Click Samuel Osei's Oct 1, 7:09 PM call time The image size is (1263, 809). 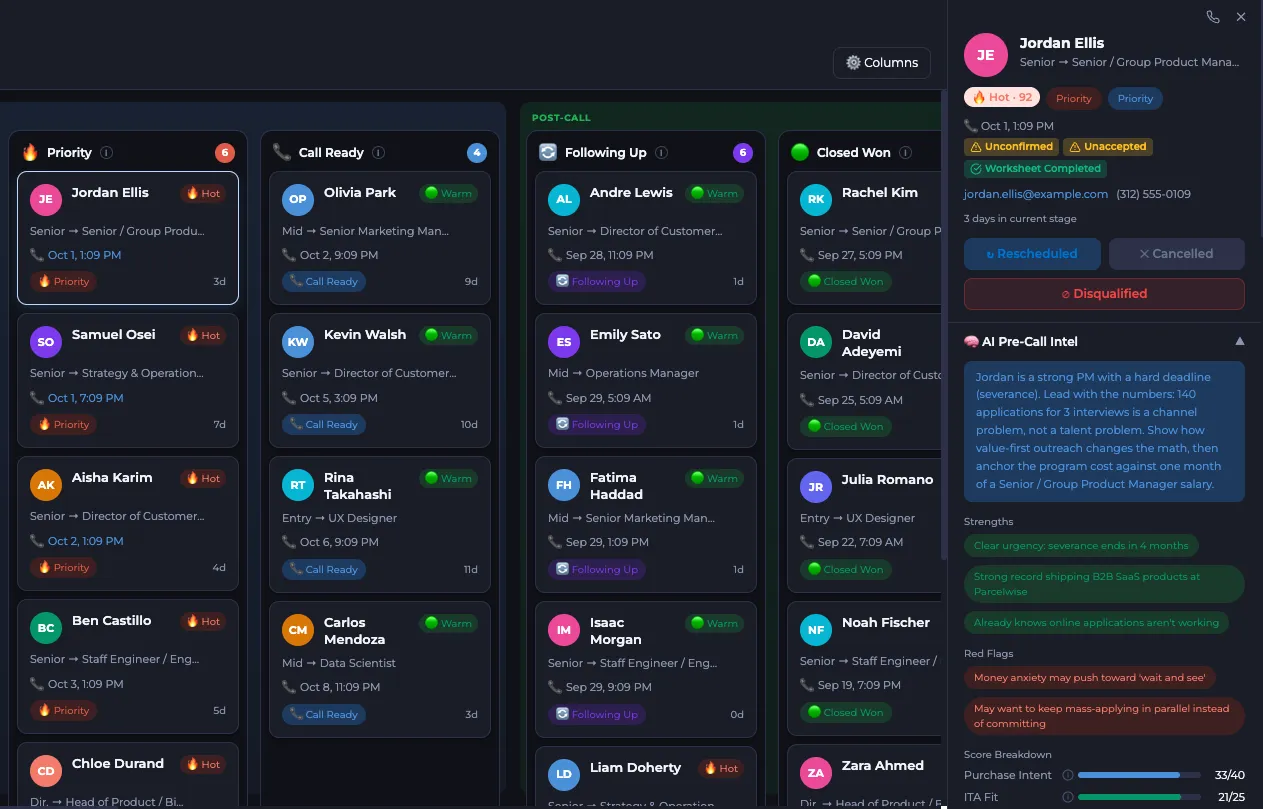coord(85,398)
